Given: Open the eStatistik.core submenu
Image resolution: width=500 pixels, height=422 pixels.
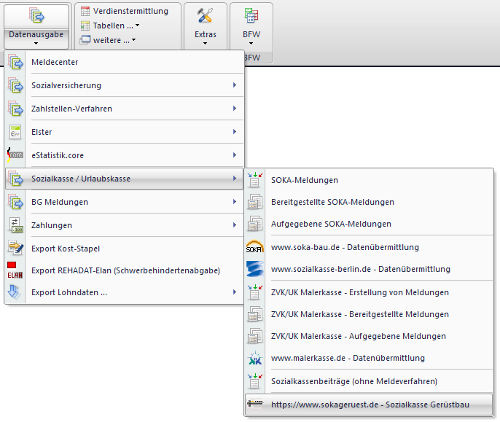Looking at the screenshot, I should (125, 155).
